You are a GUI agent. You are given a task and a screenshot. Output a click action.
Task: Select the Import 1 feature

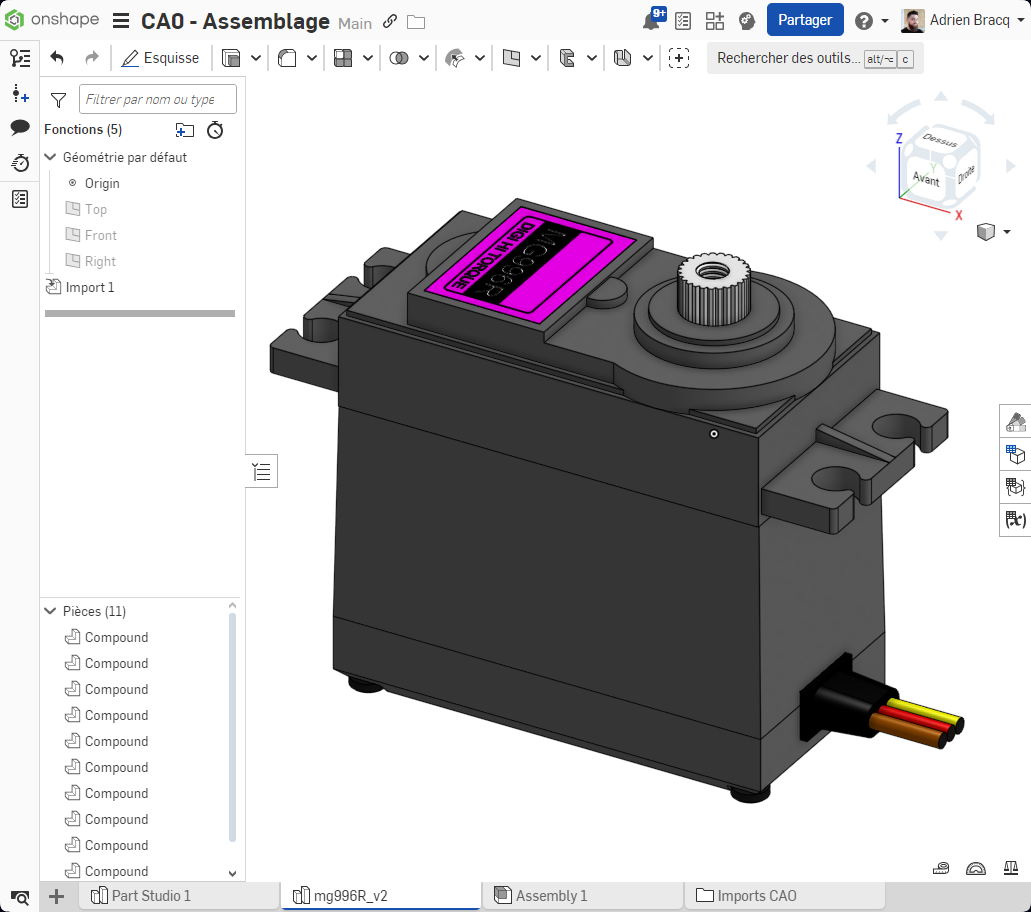point(89,287)
